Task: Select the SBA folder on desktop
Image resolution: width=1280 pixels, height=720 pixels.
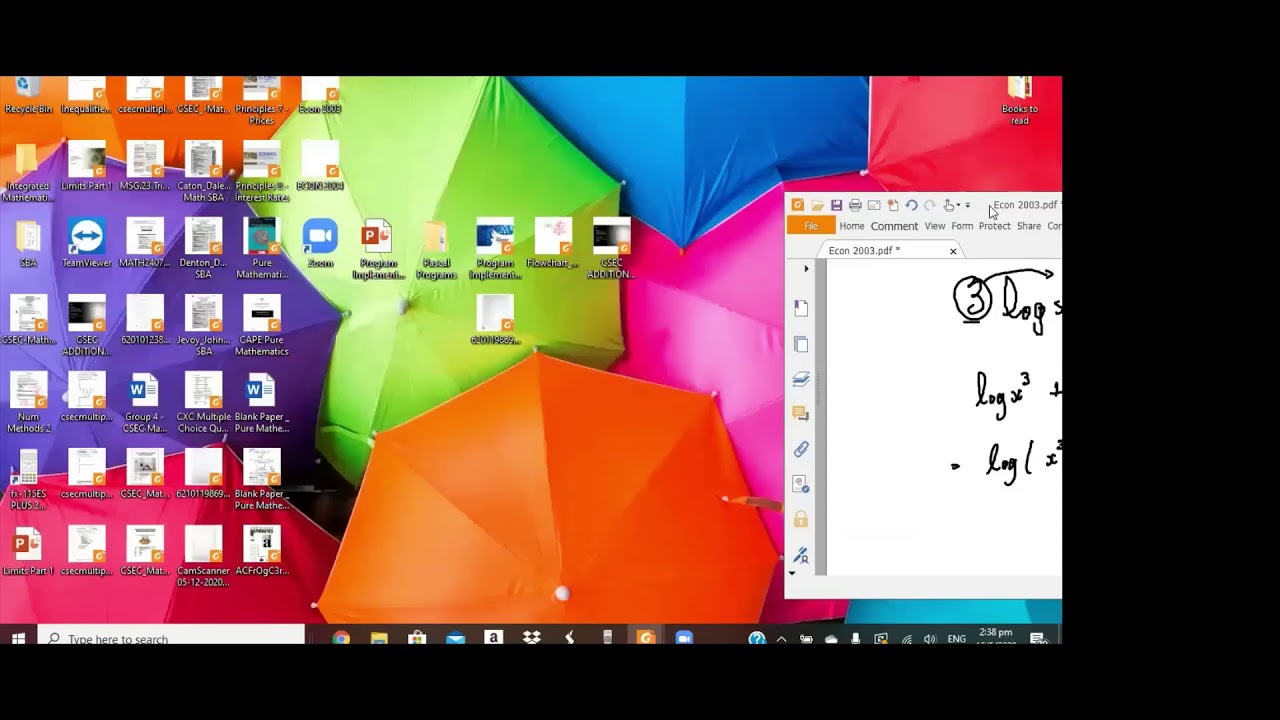Action: pos(28,244)
